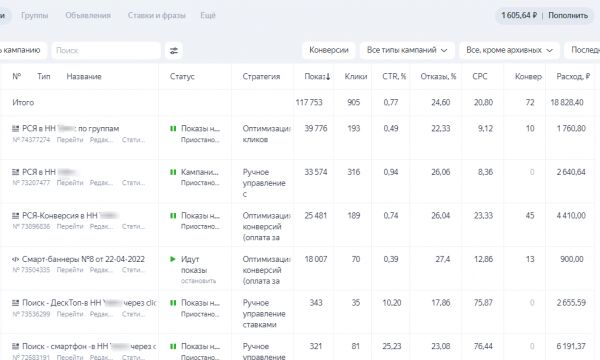The width and height of the screenshot is (600, 360).
Task: Switch to Группы tab
Action: pos(34,16)
